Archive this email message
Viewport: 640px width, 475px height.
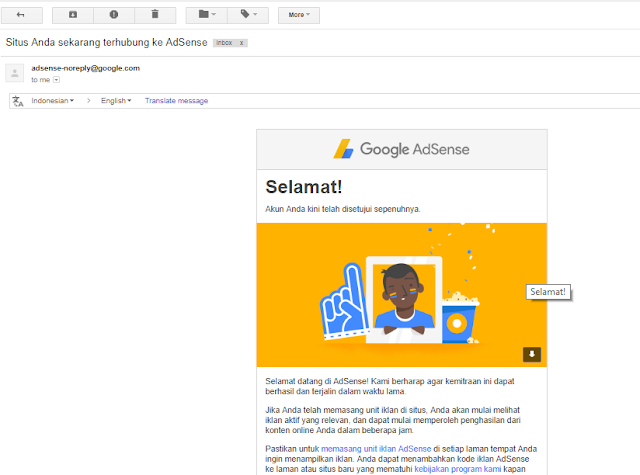73,15
